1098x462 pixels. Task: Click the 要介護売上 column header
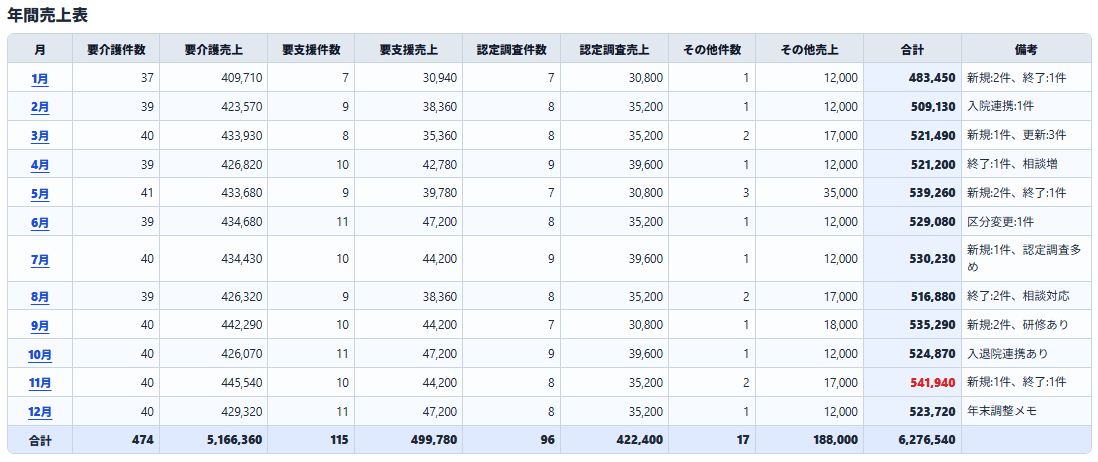point(214,50)
